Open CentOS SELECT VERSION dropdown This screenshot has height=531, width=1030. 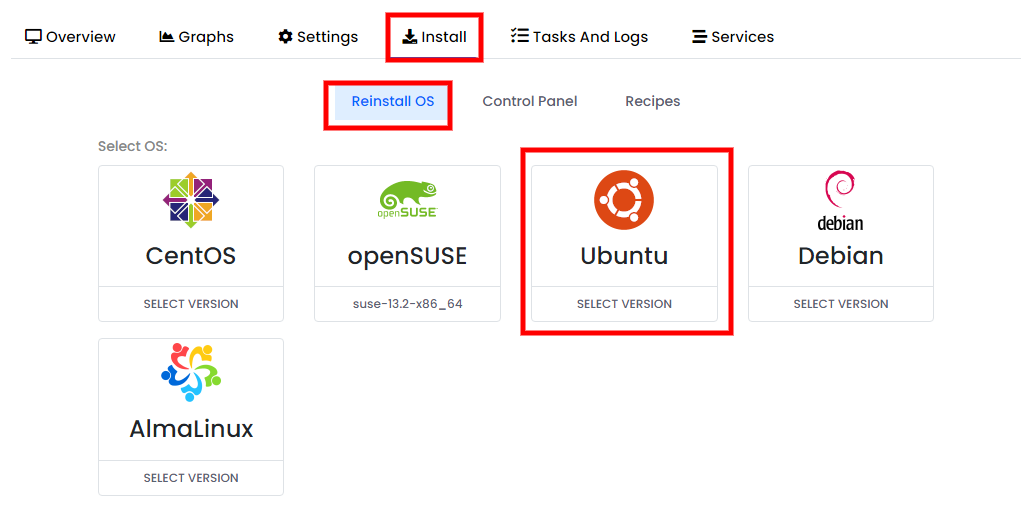191,304
